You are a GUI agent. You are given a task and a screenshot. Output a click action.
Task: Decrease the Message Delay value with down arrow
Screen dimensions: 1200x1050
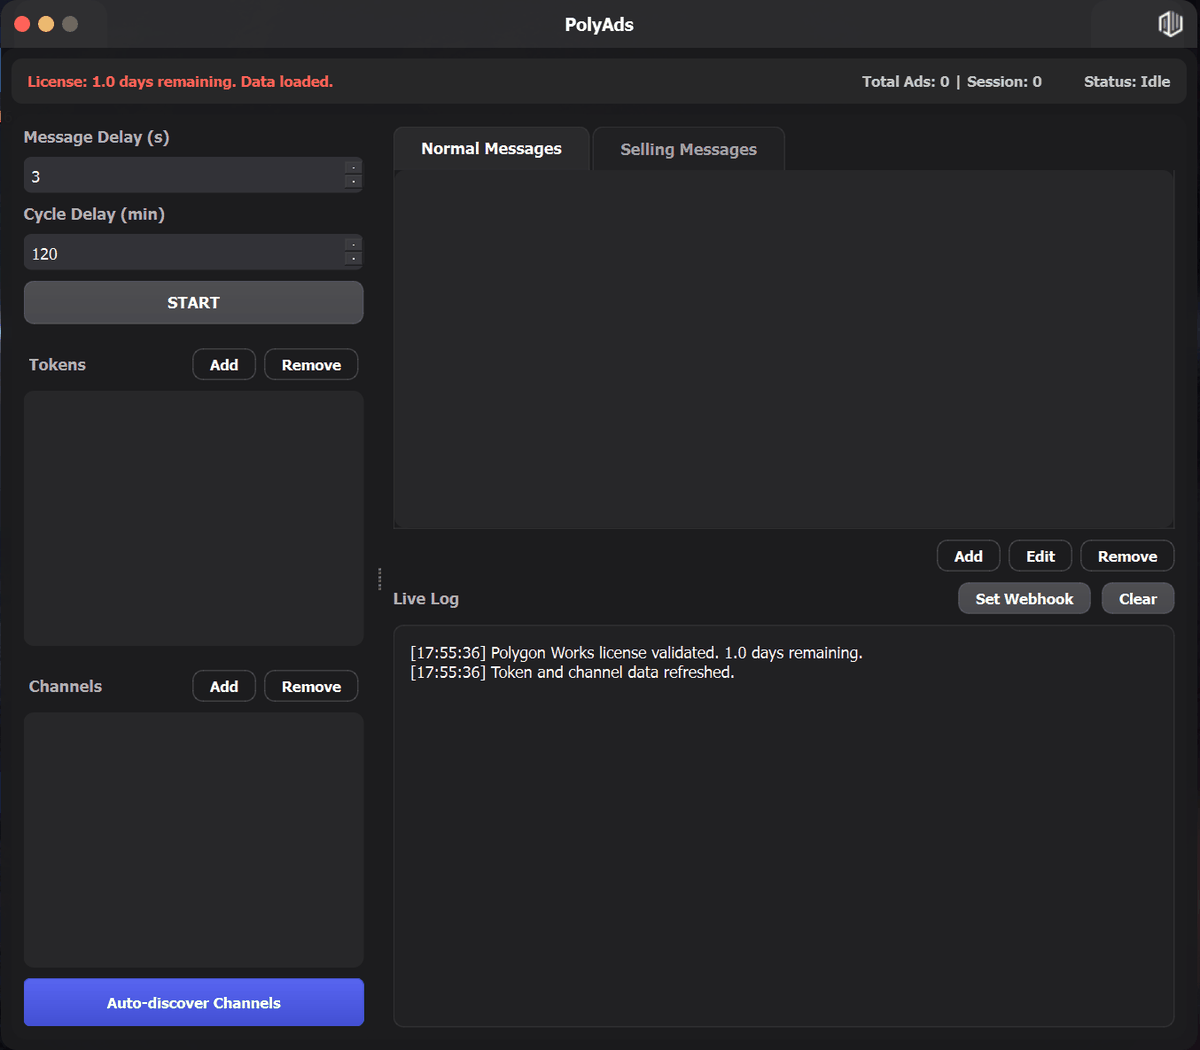point(353,182)
